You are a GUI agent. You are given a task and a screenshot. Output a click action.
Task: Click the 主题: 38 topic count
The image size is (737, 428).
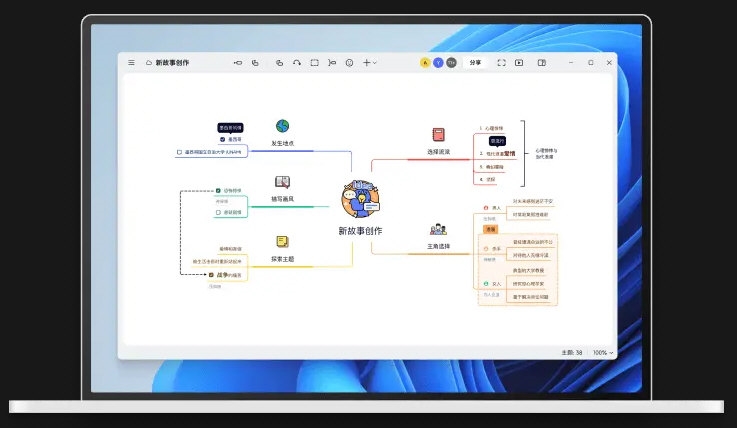point(572,352)
